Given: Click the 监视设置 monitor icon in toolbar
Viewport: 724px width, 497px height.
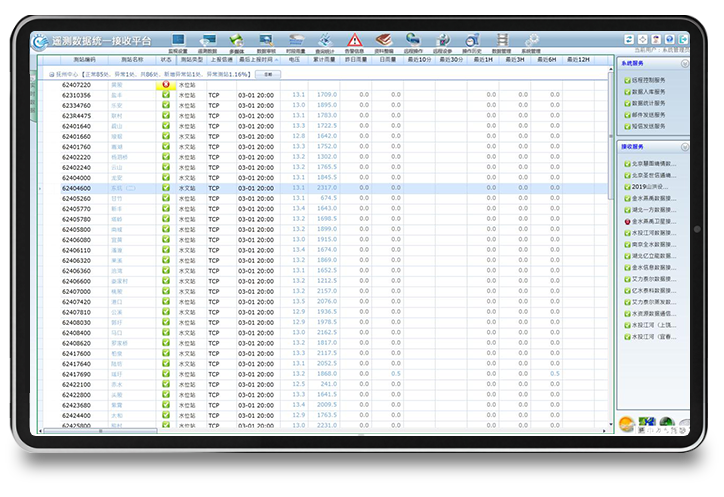Looking at the screenshot, I should [x=178, y=40].
